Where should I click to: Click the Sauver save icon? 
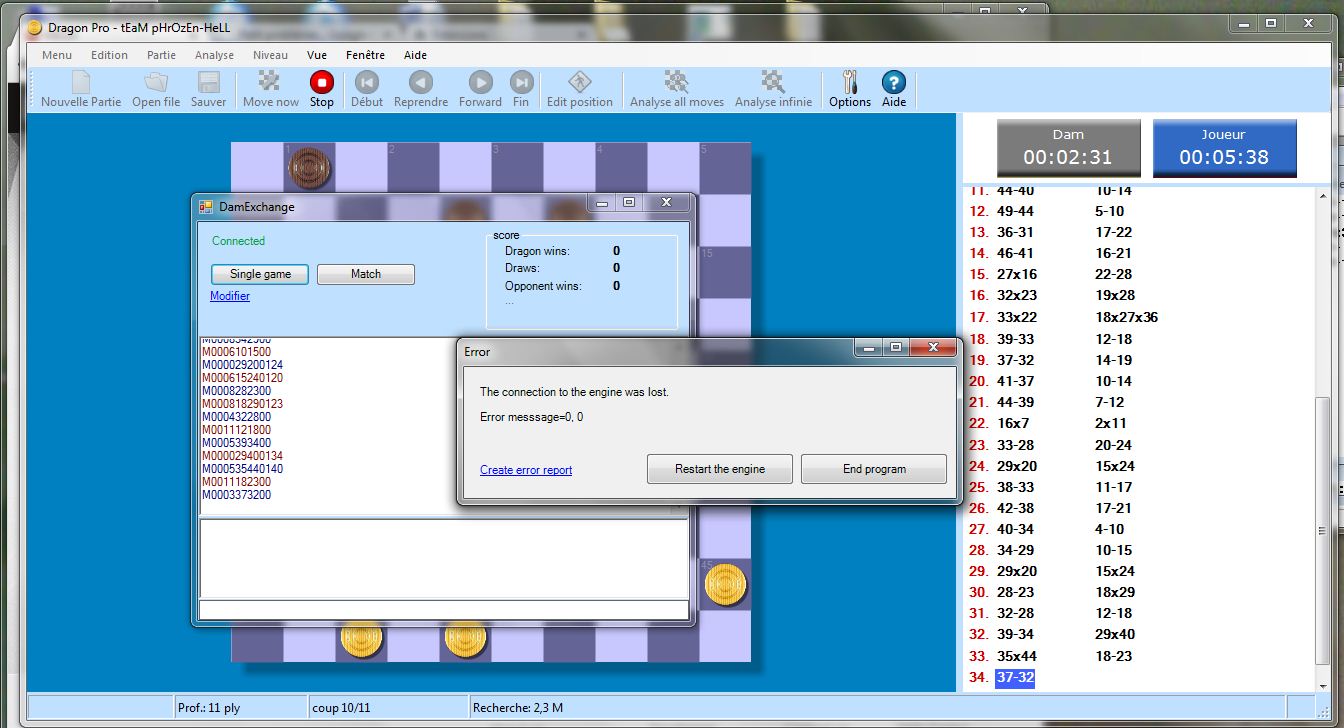[x=209, y=83]
